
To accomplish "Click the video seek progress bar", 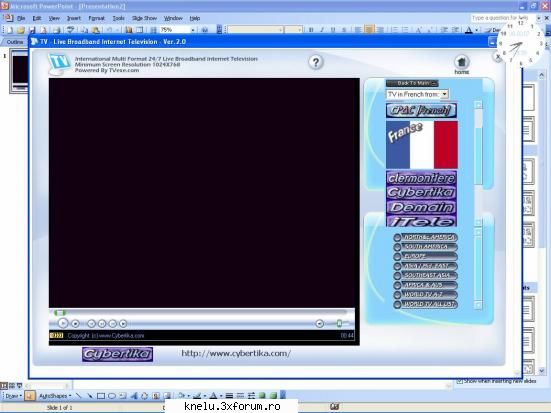I will point(200,312).
